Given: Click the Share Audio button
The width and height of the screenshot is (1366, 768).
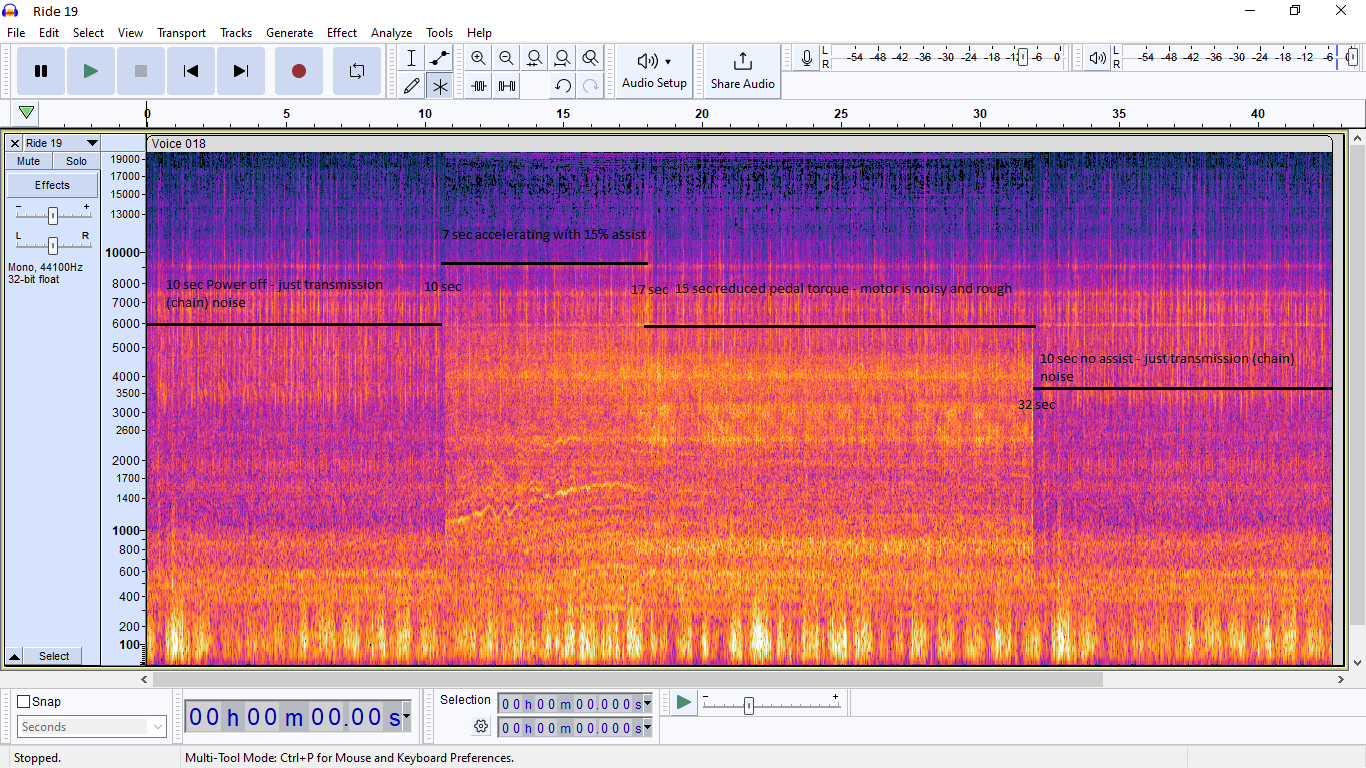Looking at the screenshot, I should click(742, 70).
